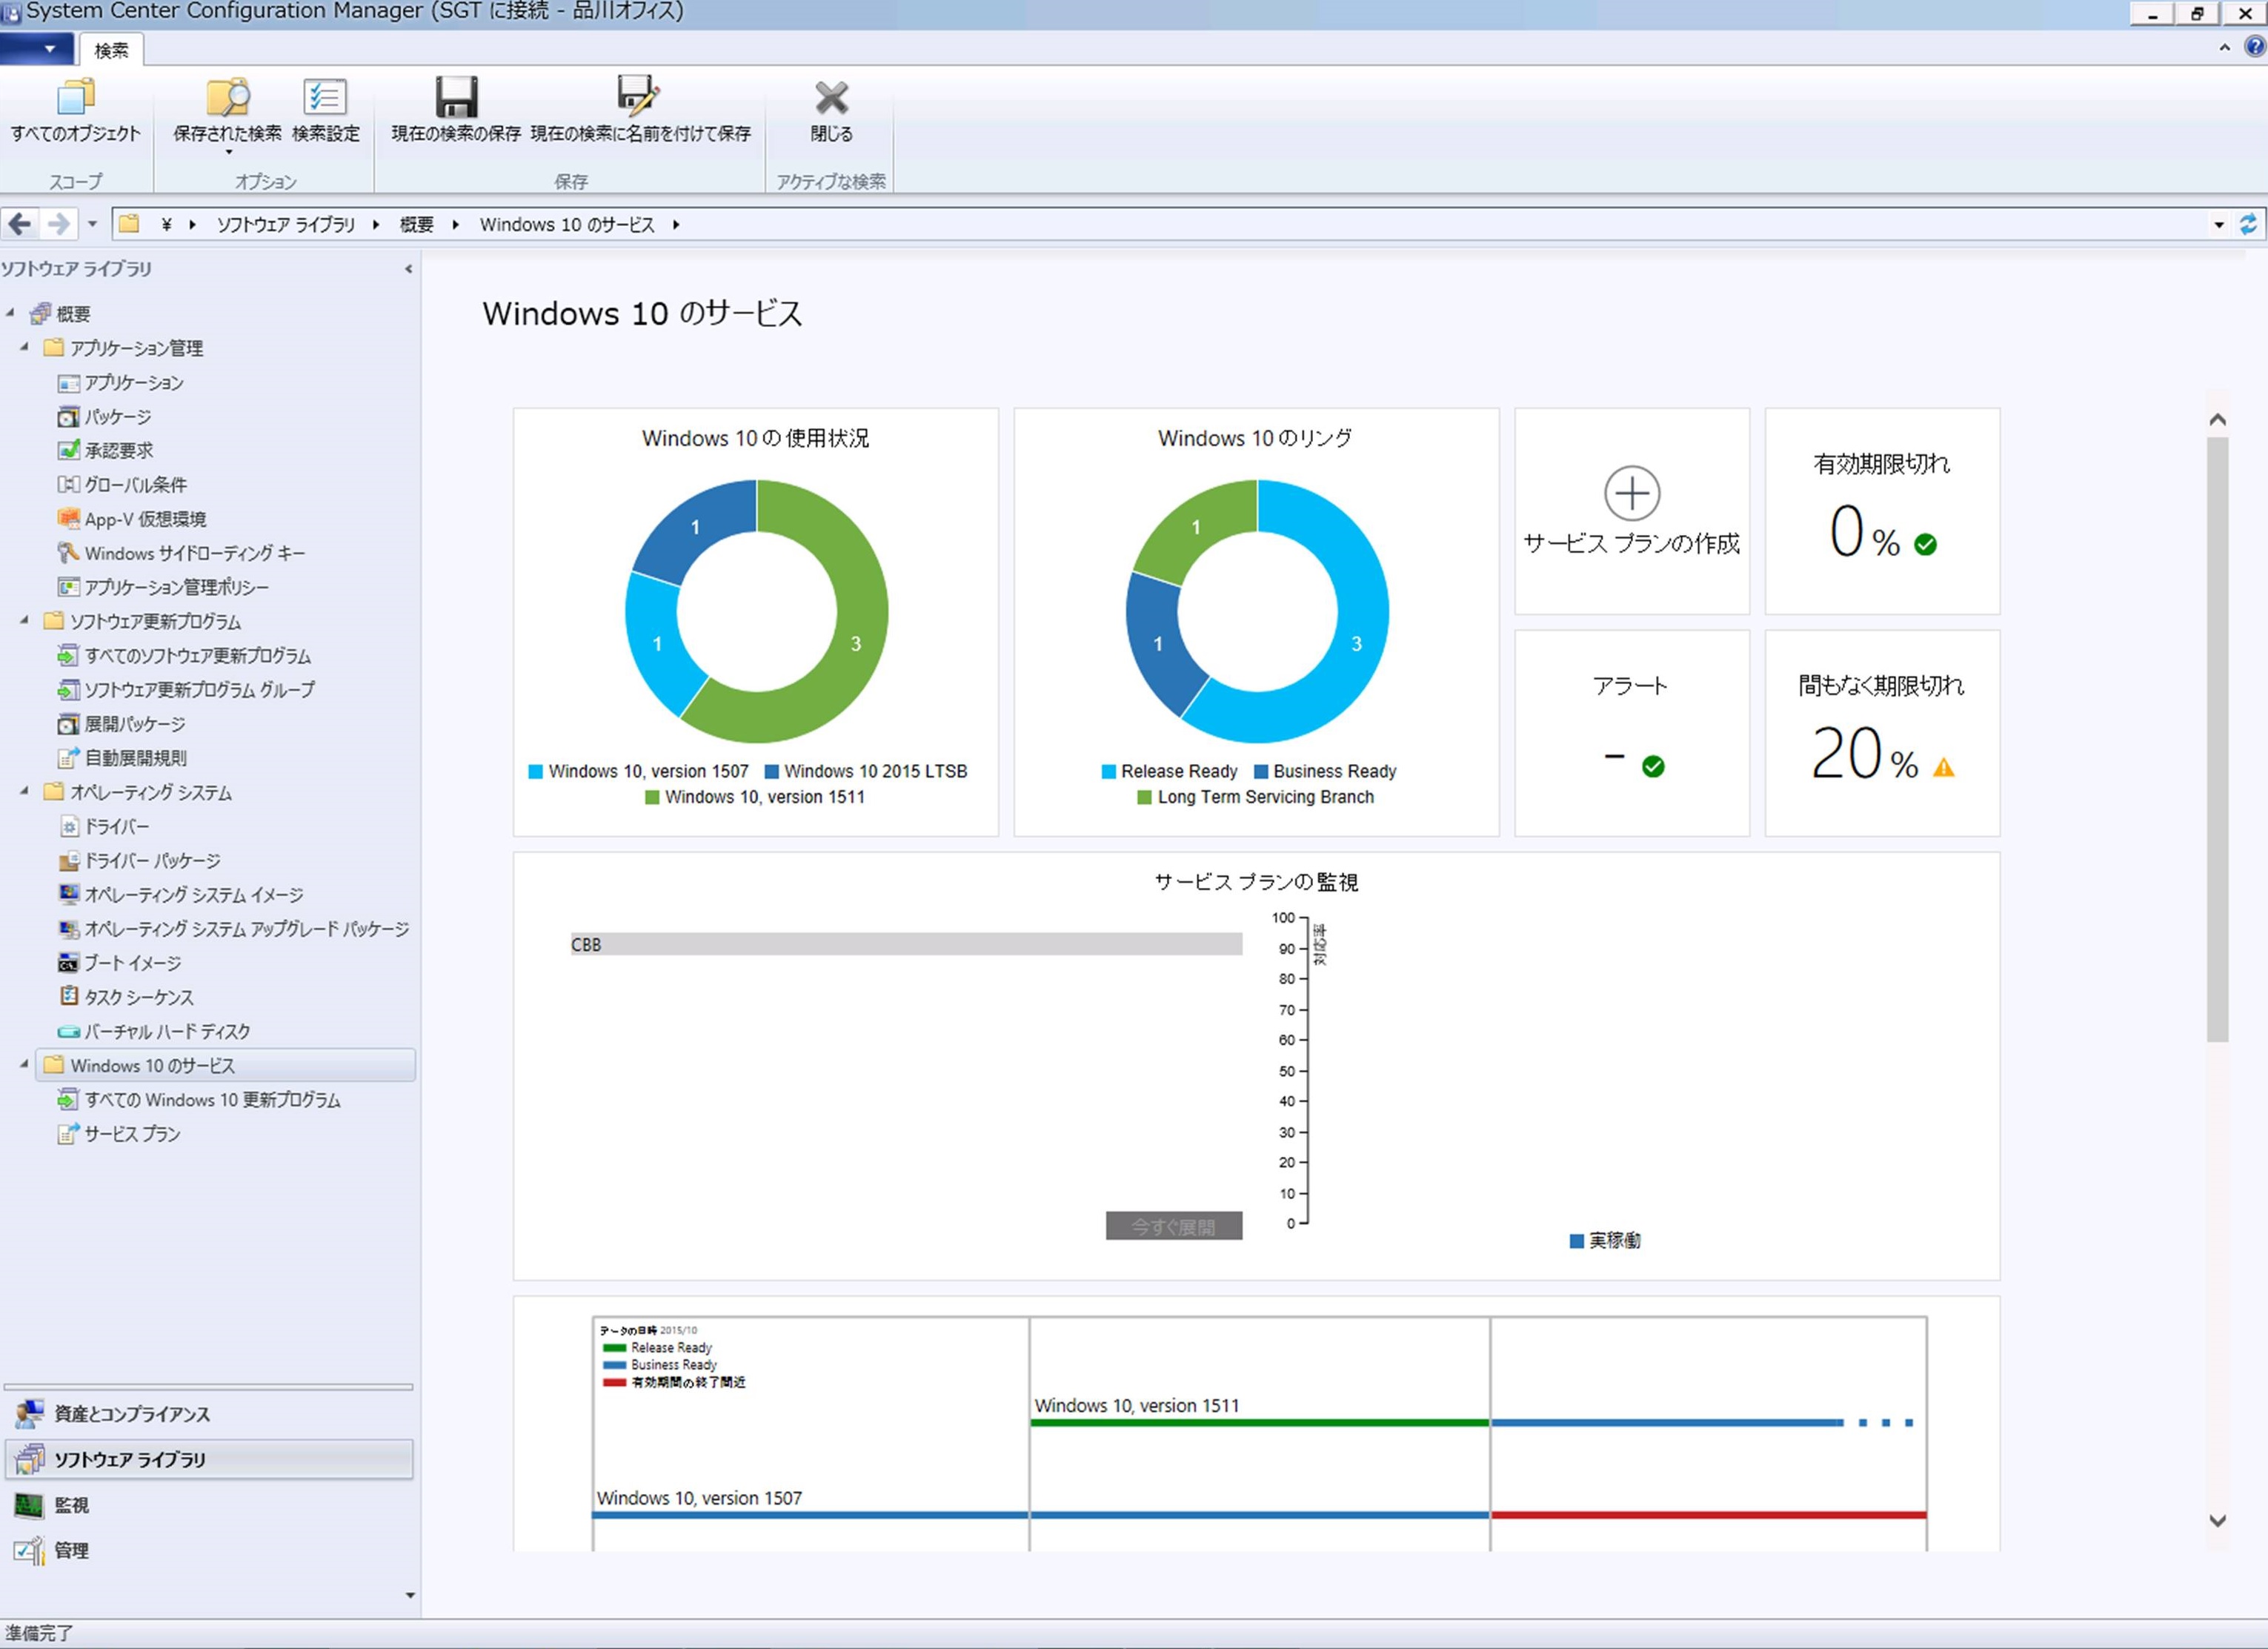
Task: Click dashboard scroll up arrow
Action: point(2217,419)
